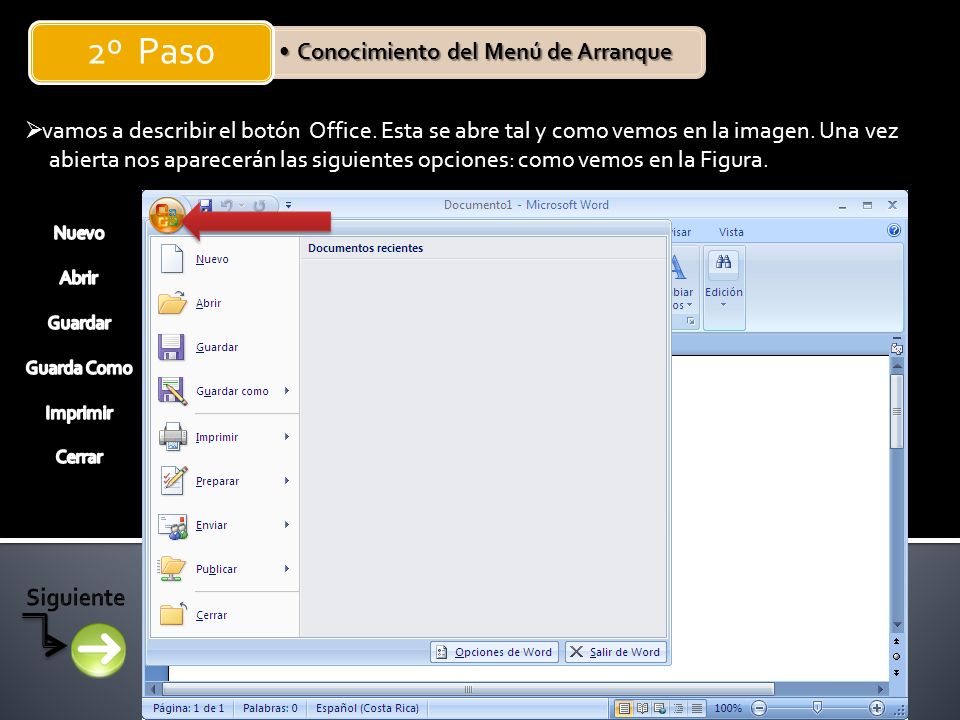The height and width of the screenshot is (720, 960).
Task: Expand the Imprimir submenu arrow
Action: pos(287,437)
